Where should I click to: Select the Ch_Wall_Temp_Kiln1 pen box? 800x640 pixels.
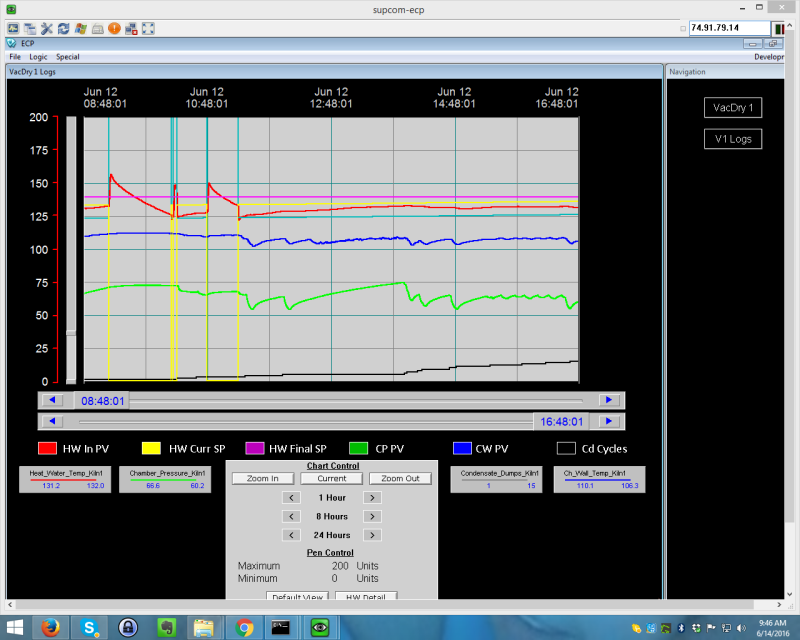(600, 479)
